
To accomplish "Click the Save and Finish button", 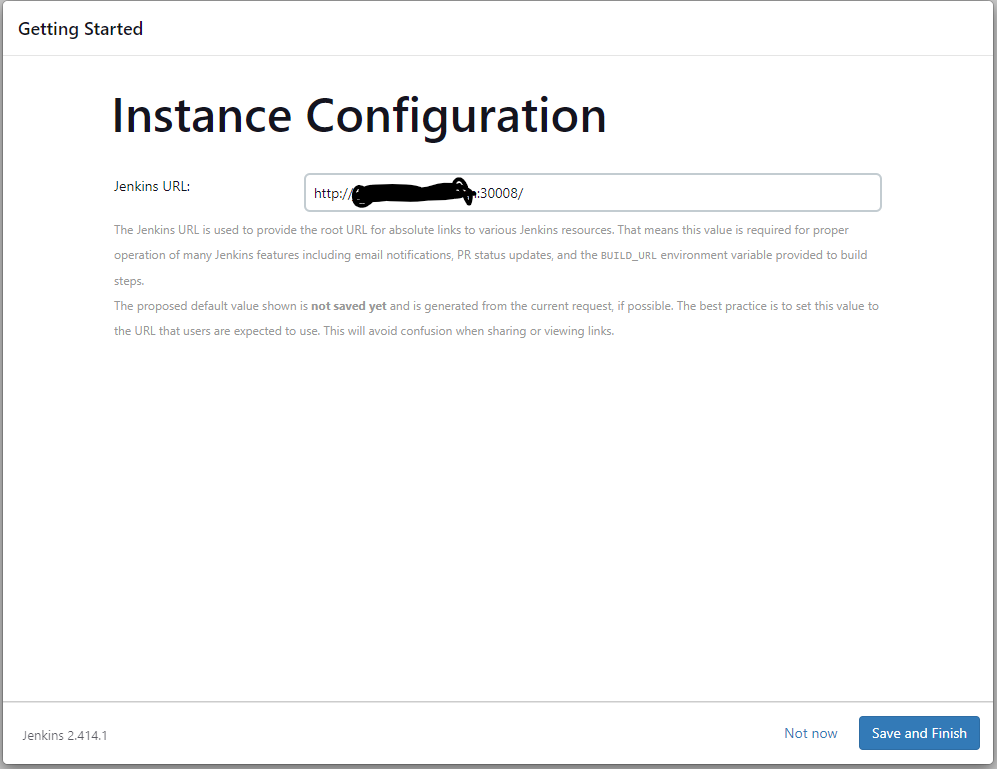I will point(919,733).
